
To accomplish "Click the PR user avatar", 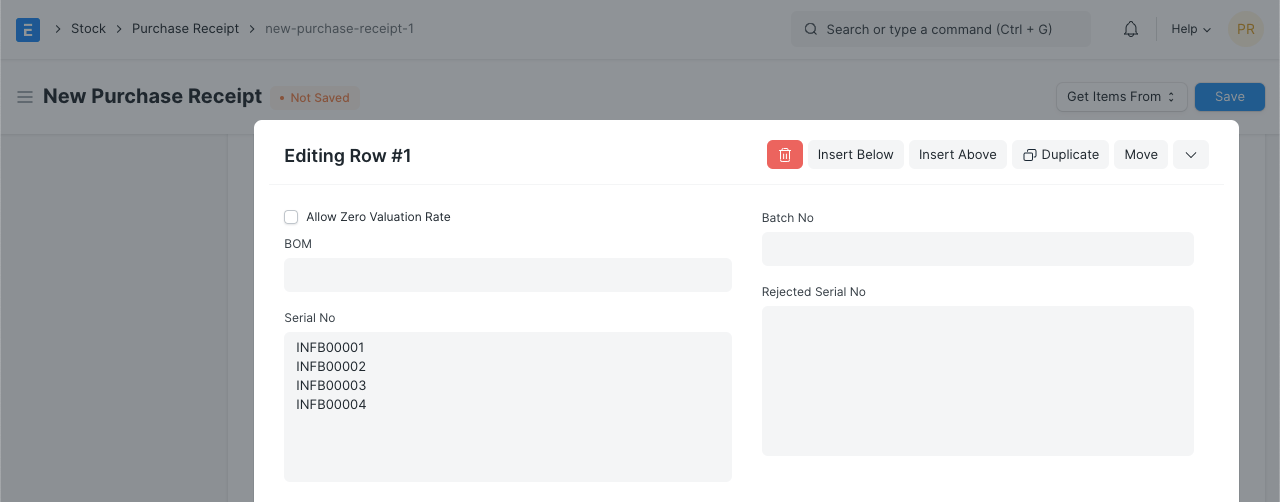I will click(x=1245, y=29).
